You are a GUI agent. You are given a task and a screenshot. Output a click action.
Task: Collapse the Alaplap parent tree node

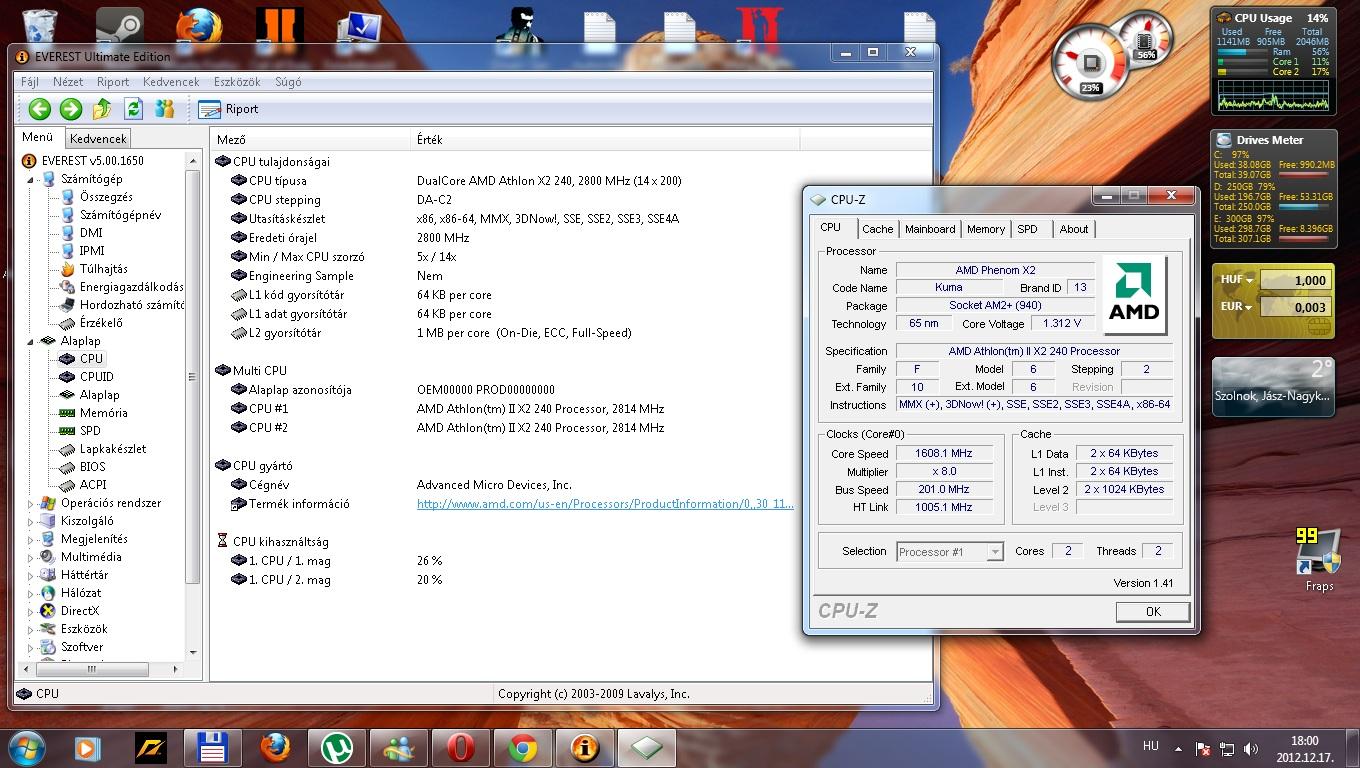31,341
